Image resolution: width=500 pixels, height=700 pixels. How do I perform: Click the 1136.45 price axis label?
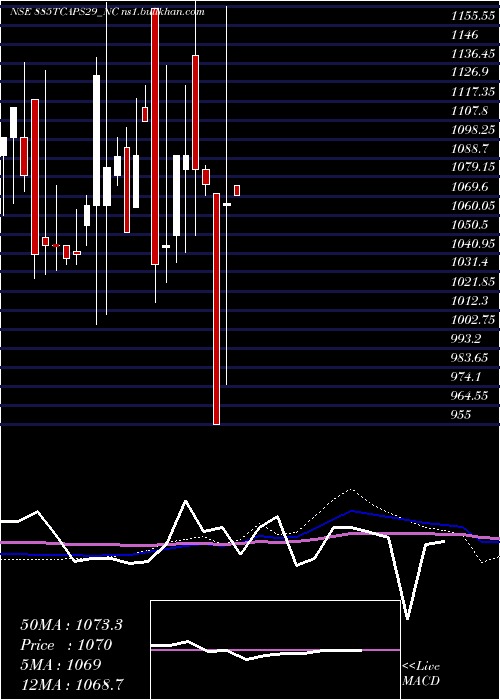473,54
